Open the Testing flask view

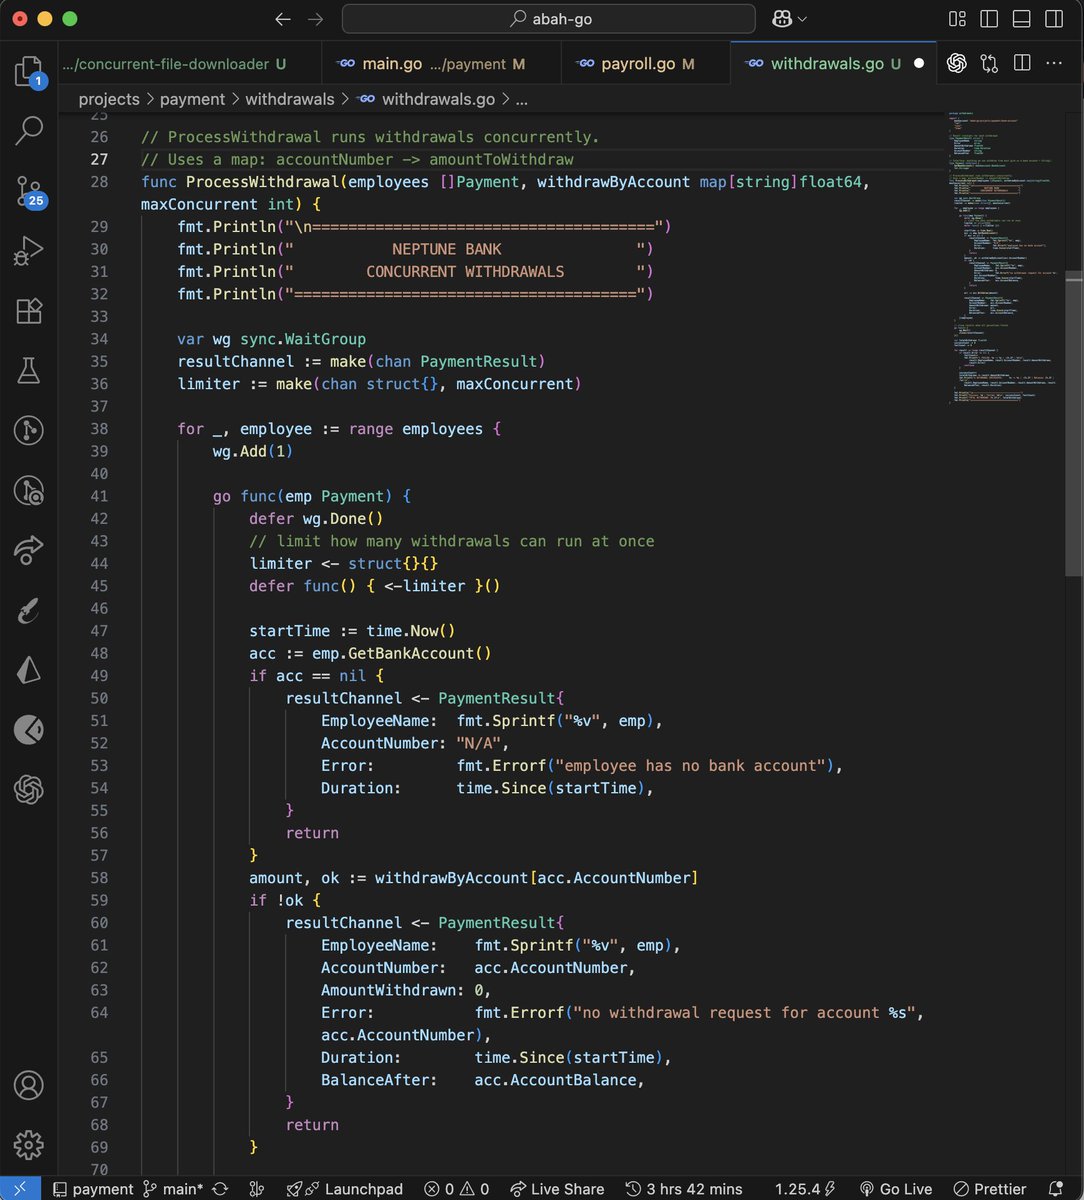pos(29,371)
